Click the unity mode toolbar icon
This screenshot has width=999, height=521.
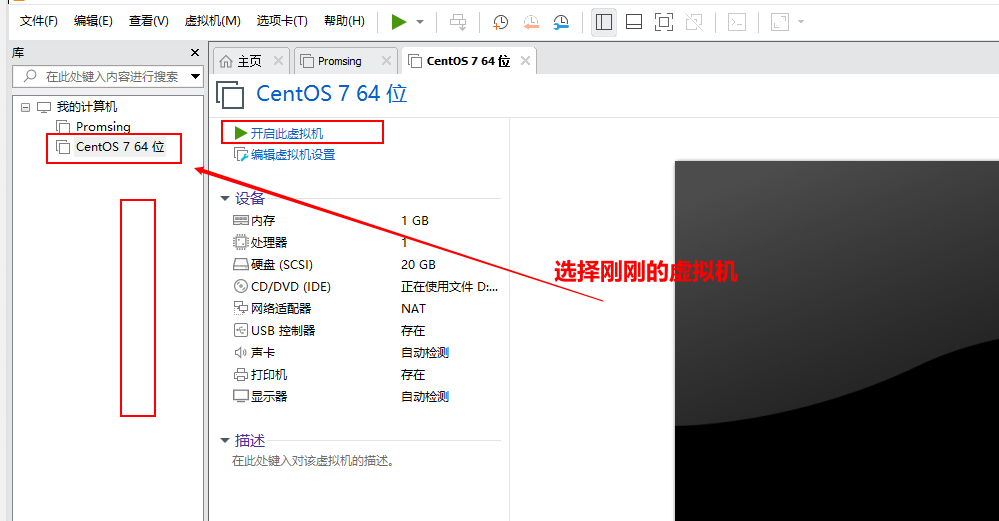tap(694, 22)
